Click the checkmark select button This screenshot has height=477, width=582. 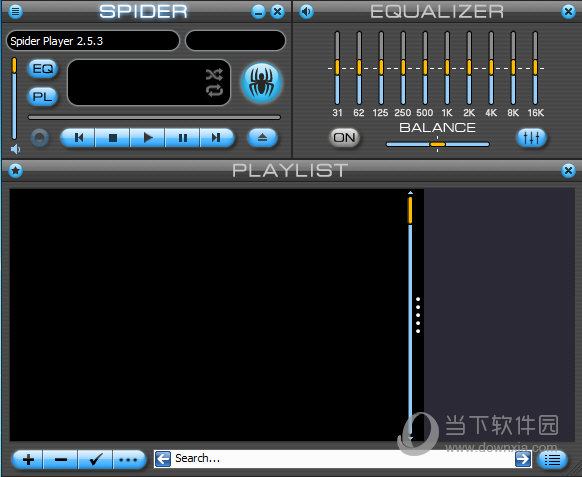pyautogui.click(x=95, y=460)
